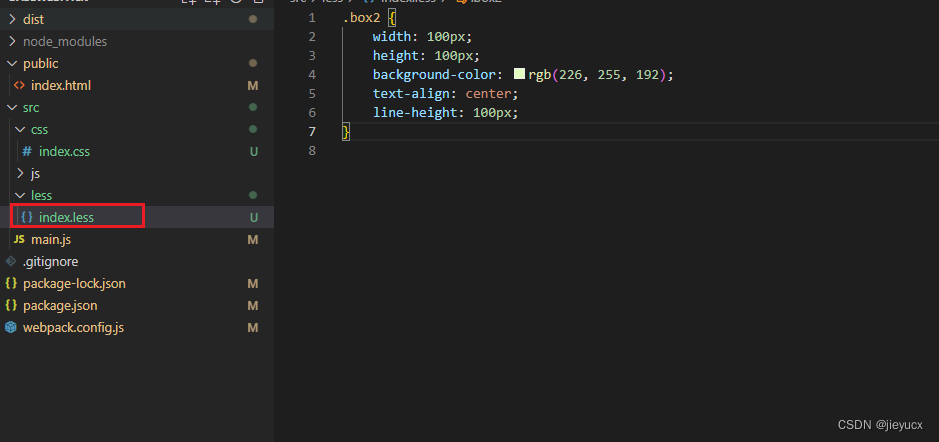Click the braces icon beside package-lock.json
The width and height of the screenshot is (939, 442).
point(11,283)
